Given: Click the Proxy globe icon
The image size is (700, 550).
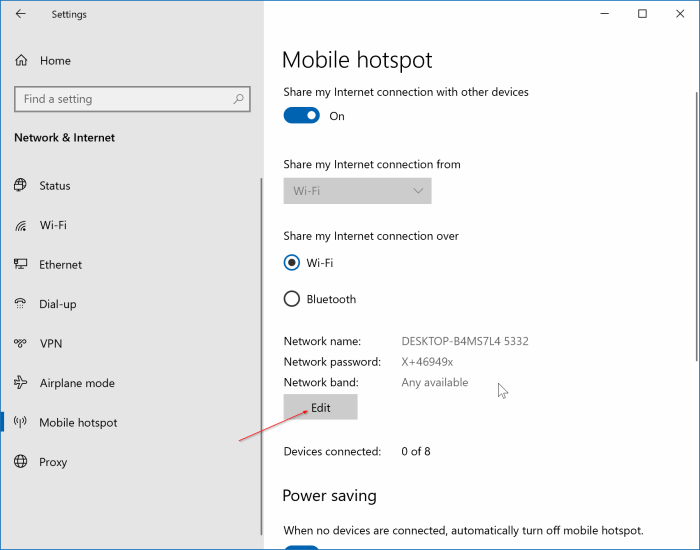Looking at the screenshot, I should pos(21,461).
